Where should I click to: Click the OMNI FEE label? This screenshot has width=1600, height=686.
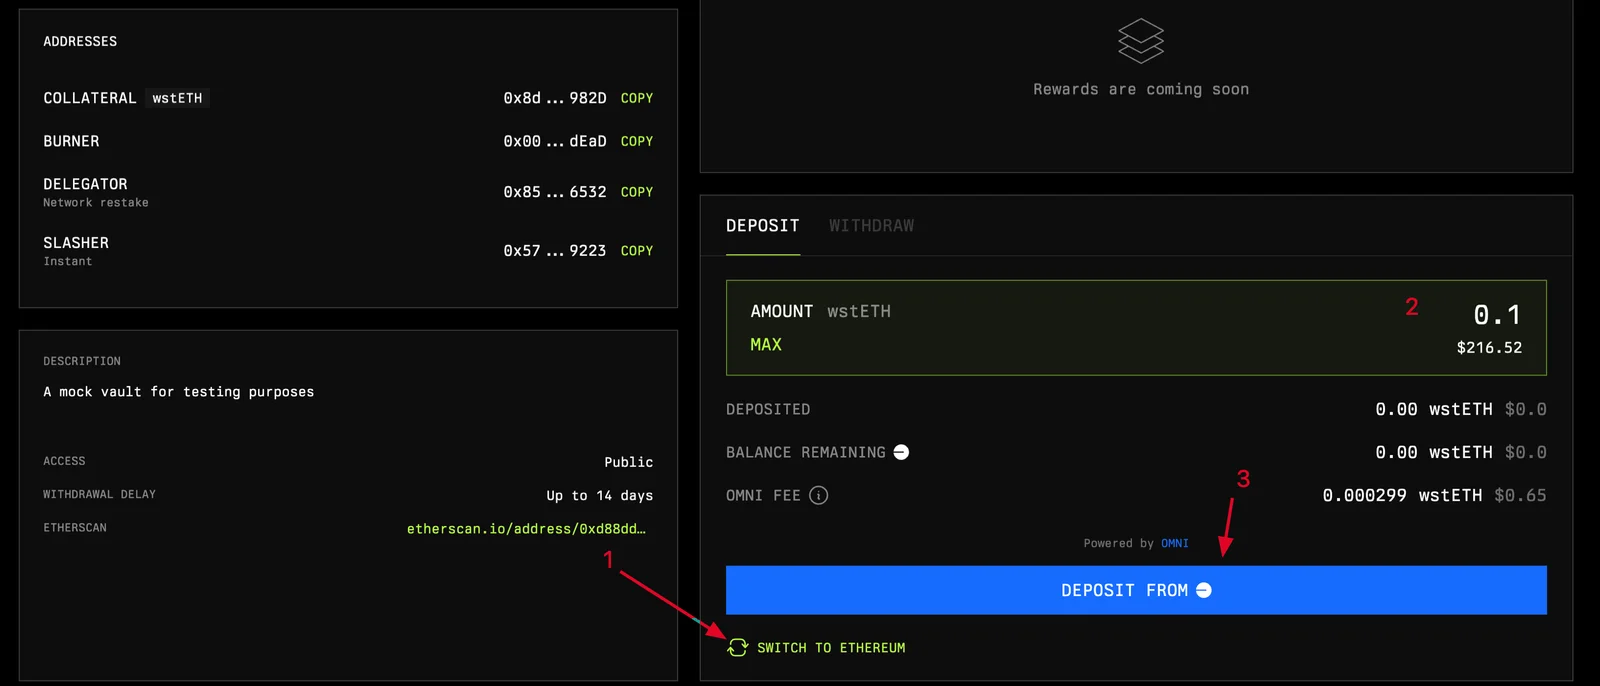[763, 495]
